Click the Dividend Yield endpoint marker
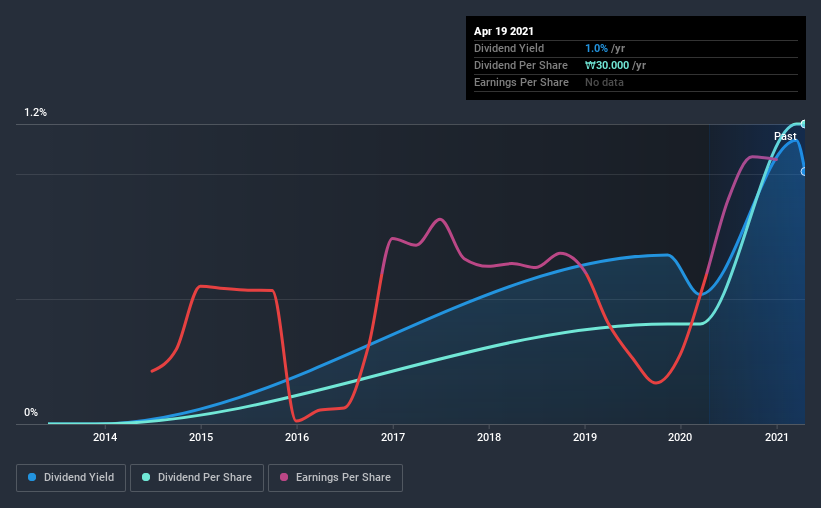821x508 pixels. [x=803, y=171]
